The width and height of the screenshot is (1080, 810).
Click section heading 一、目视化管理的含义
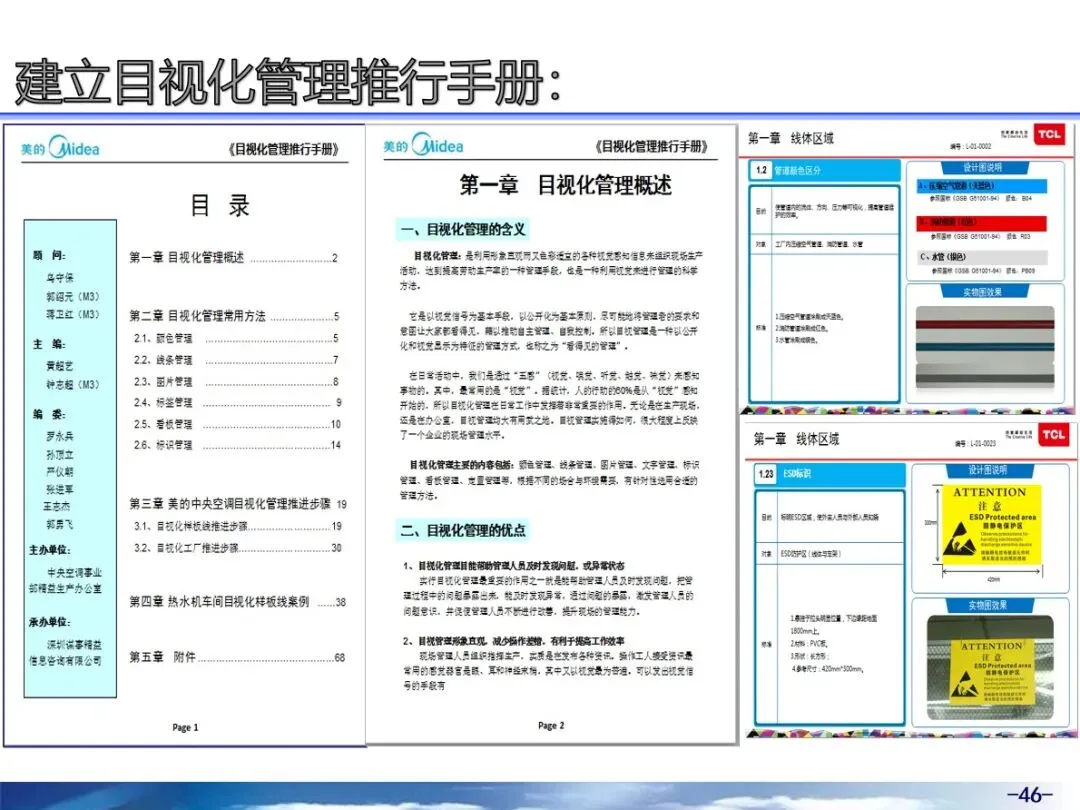pyautogui.click(x=463, y=229)
